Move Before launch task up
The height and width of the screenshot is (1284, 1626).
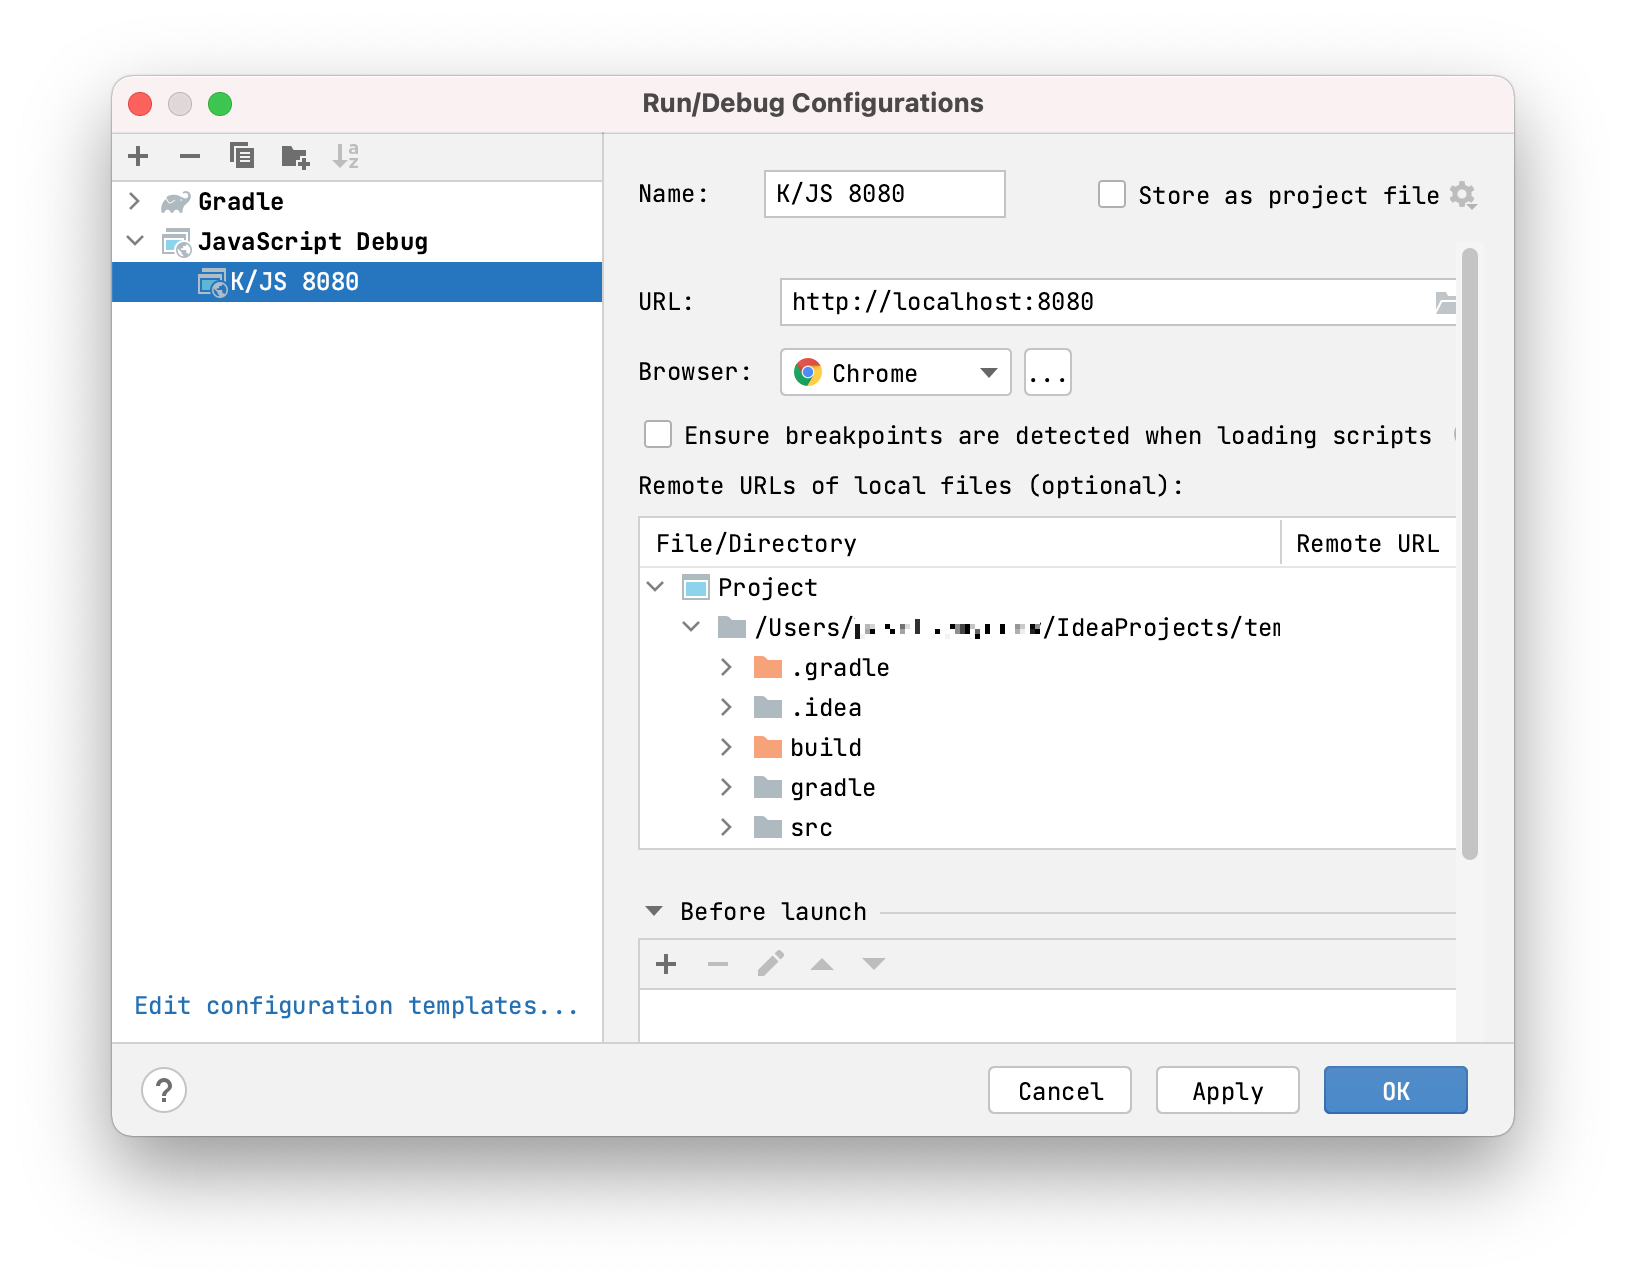(822, 964)
